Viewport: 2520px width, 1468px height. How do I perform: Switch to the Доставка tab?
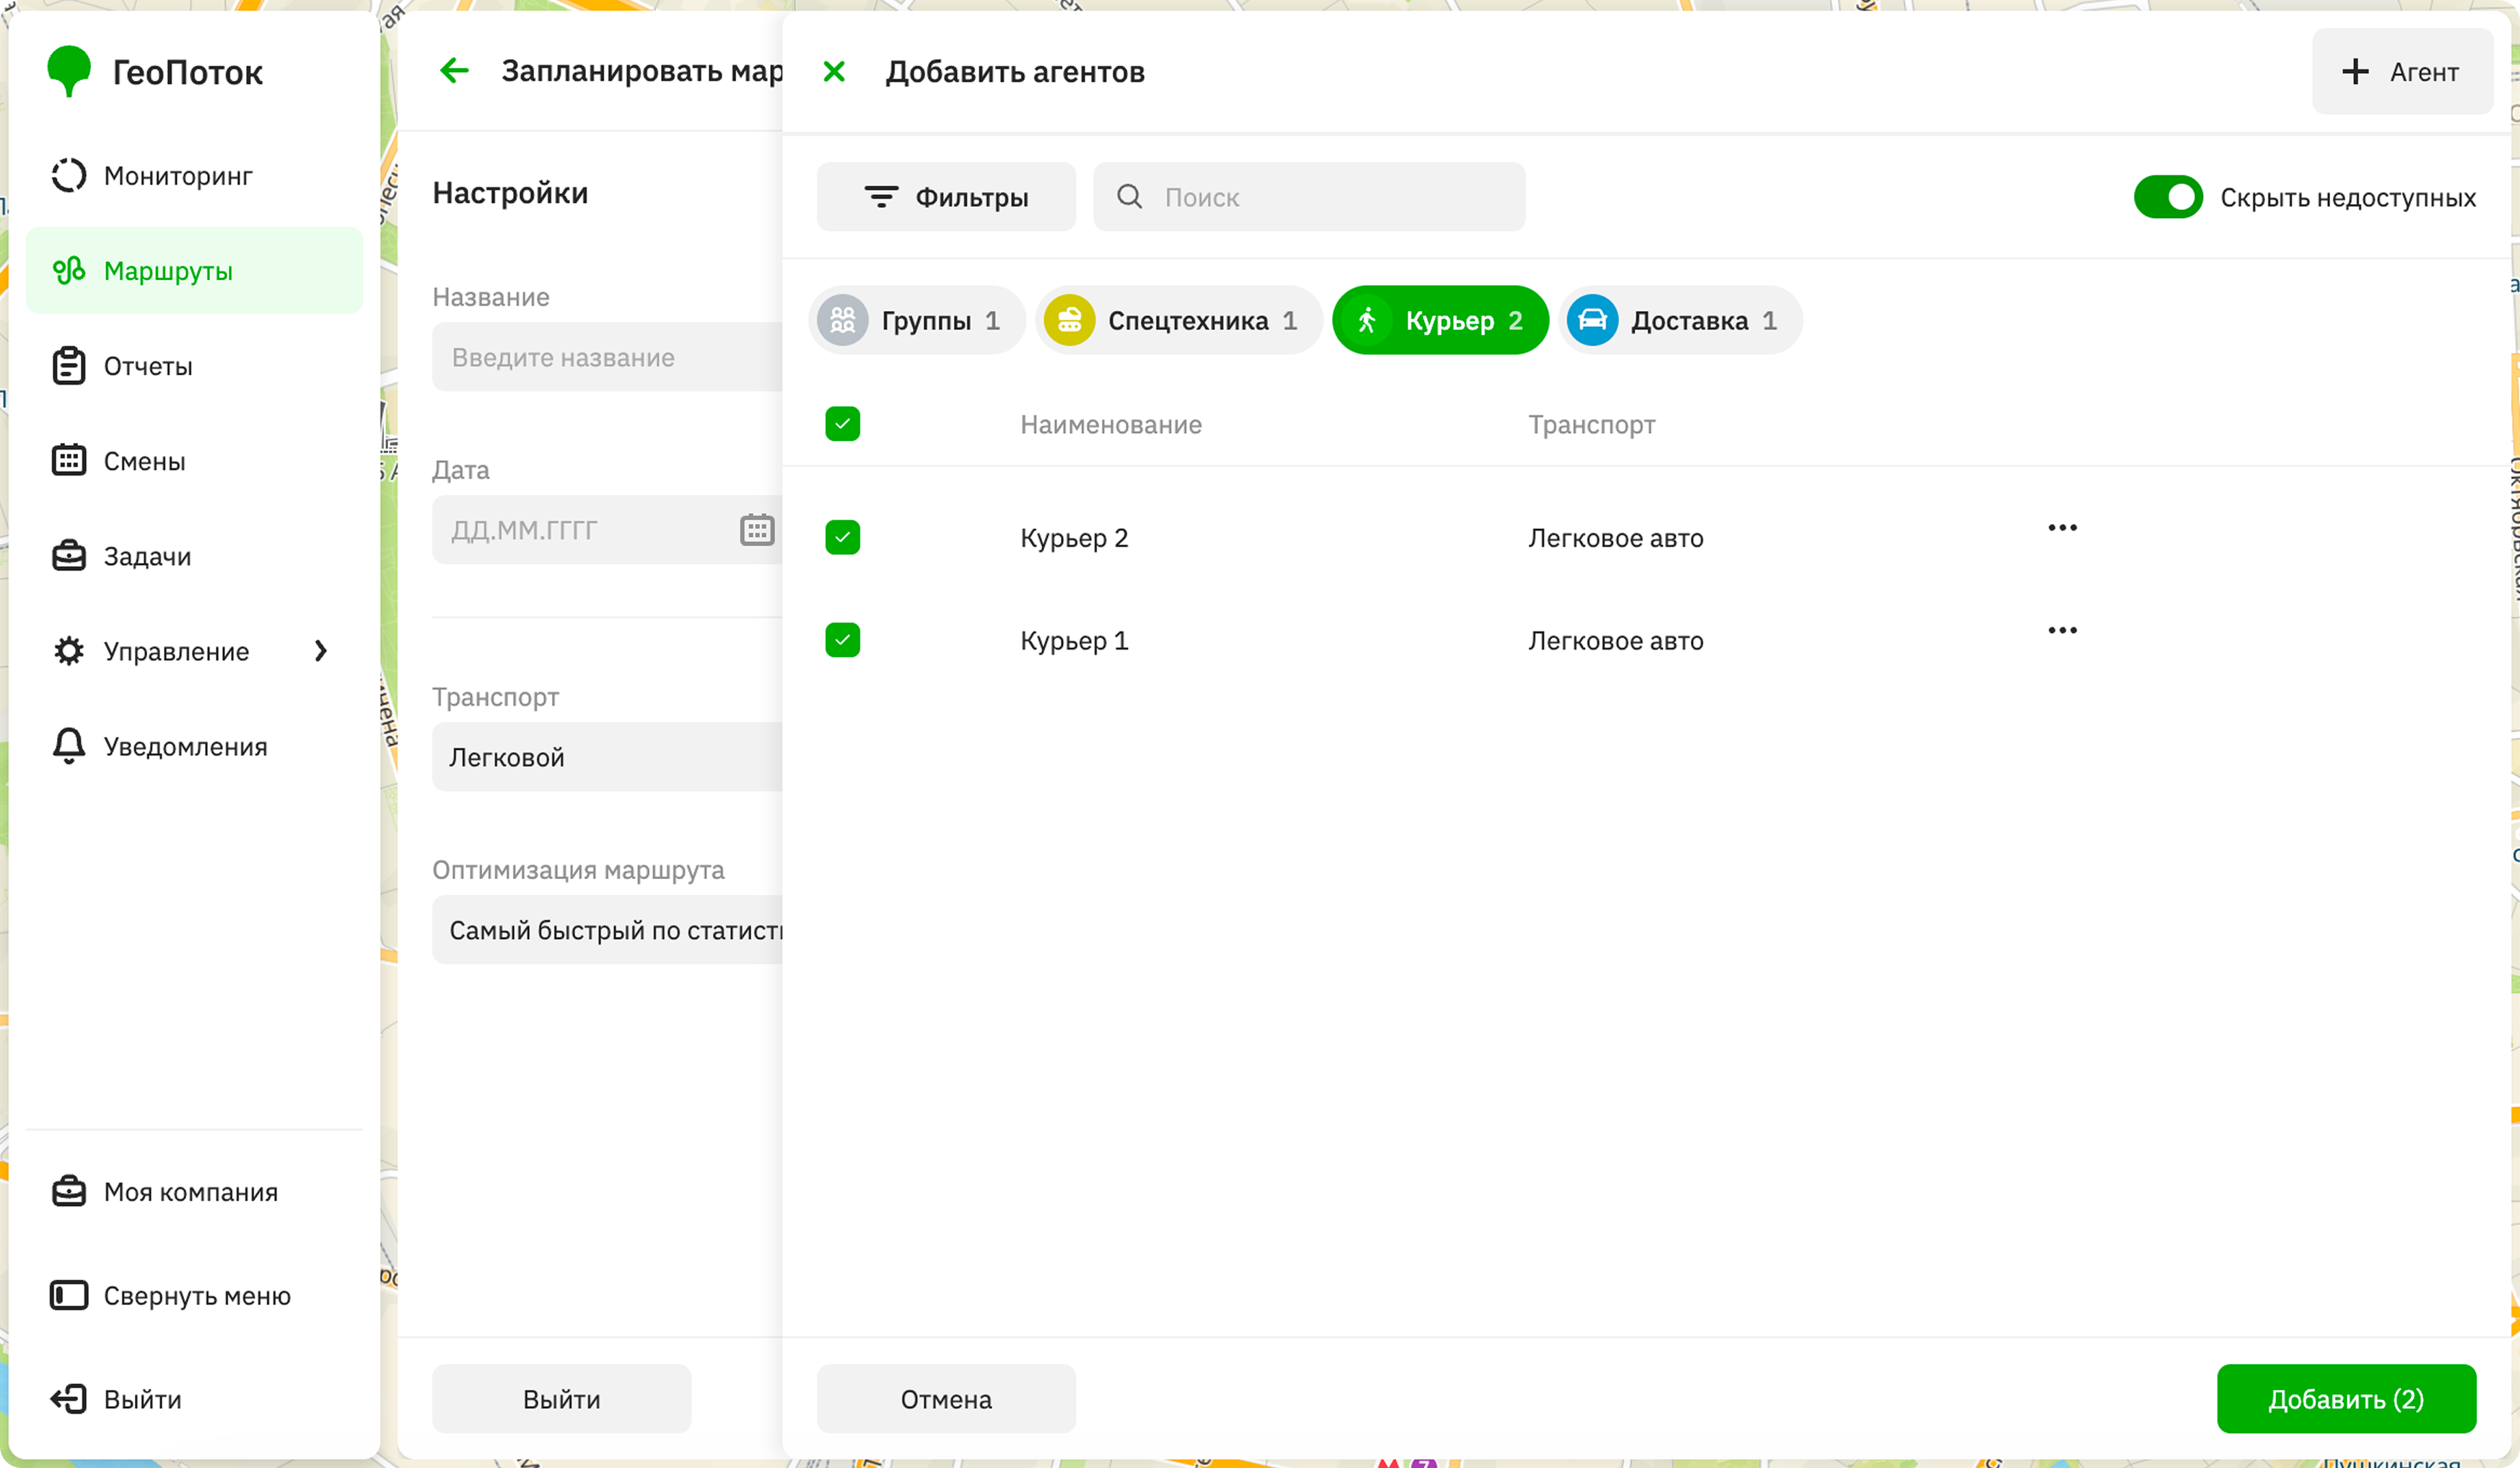(1681, 320)
